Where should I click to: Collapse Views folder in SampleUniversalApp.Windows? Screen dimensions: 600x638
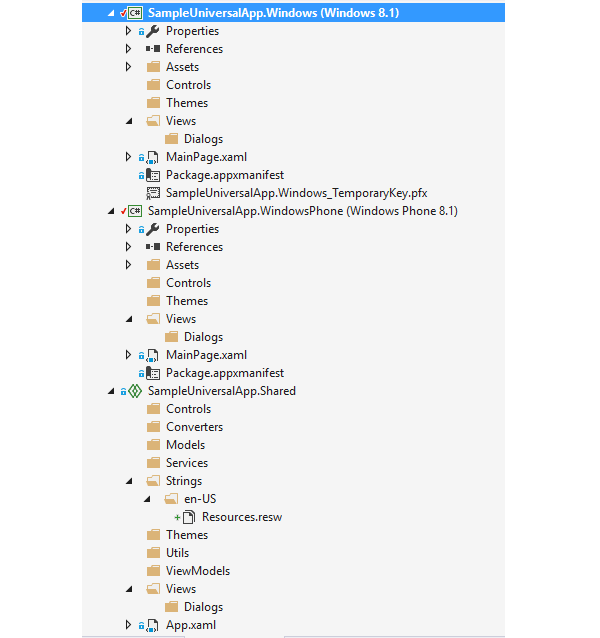coord(129,121)
